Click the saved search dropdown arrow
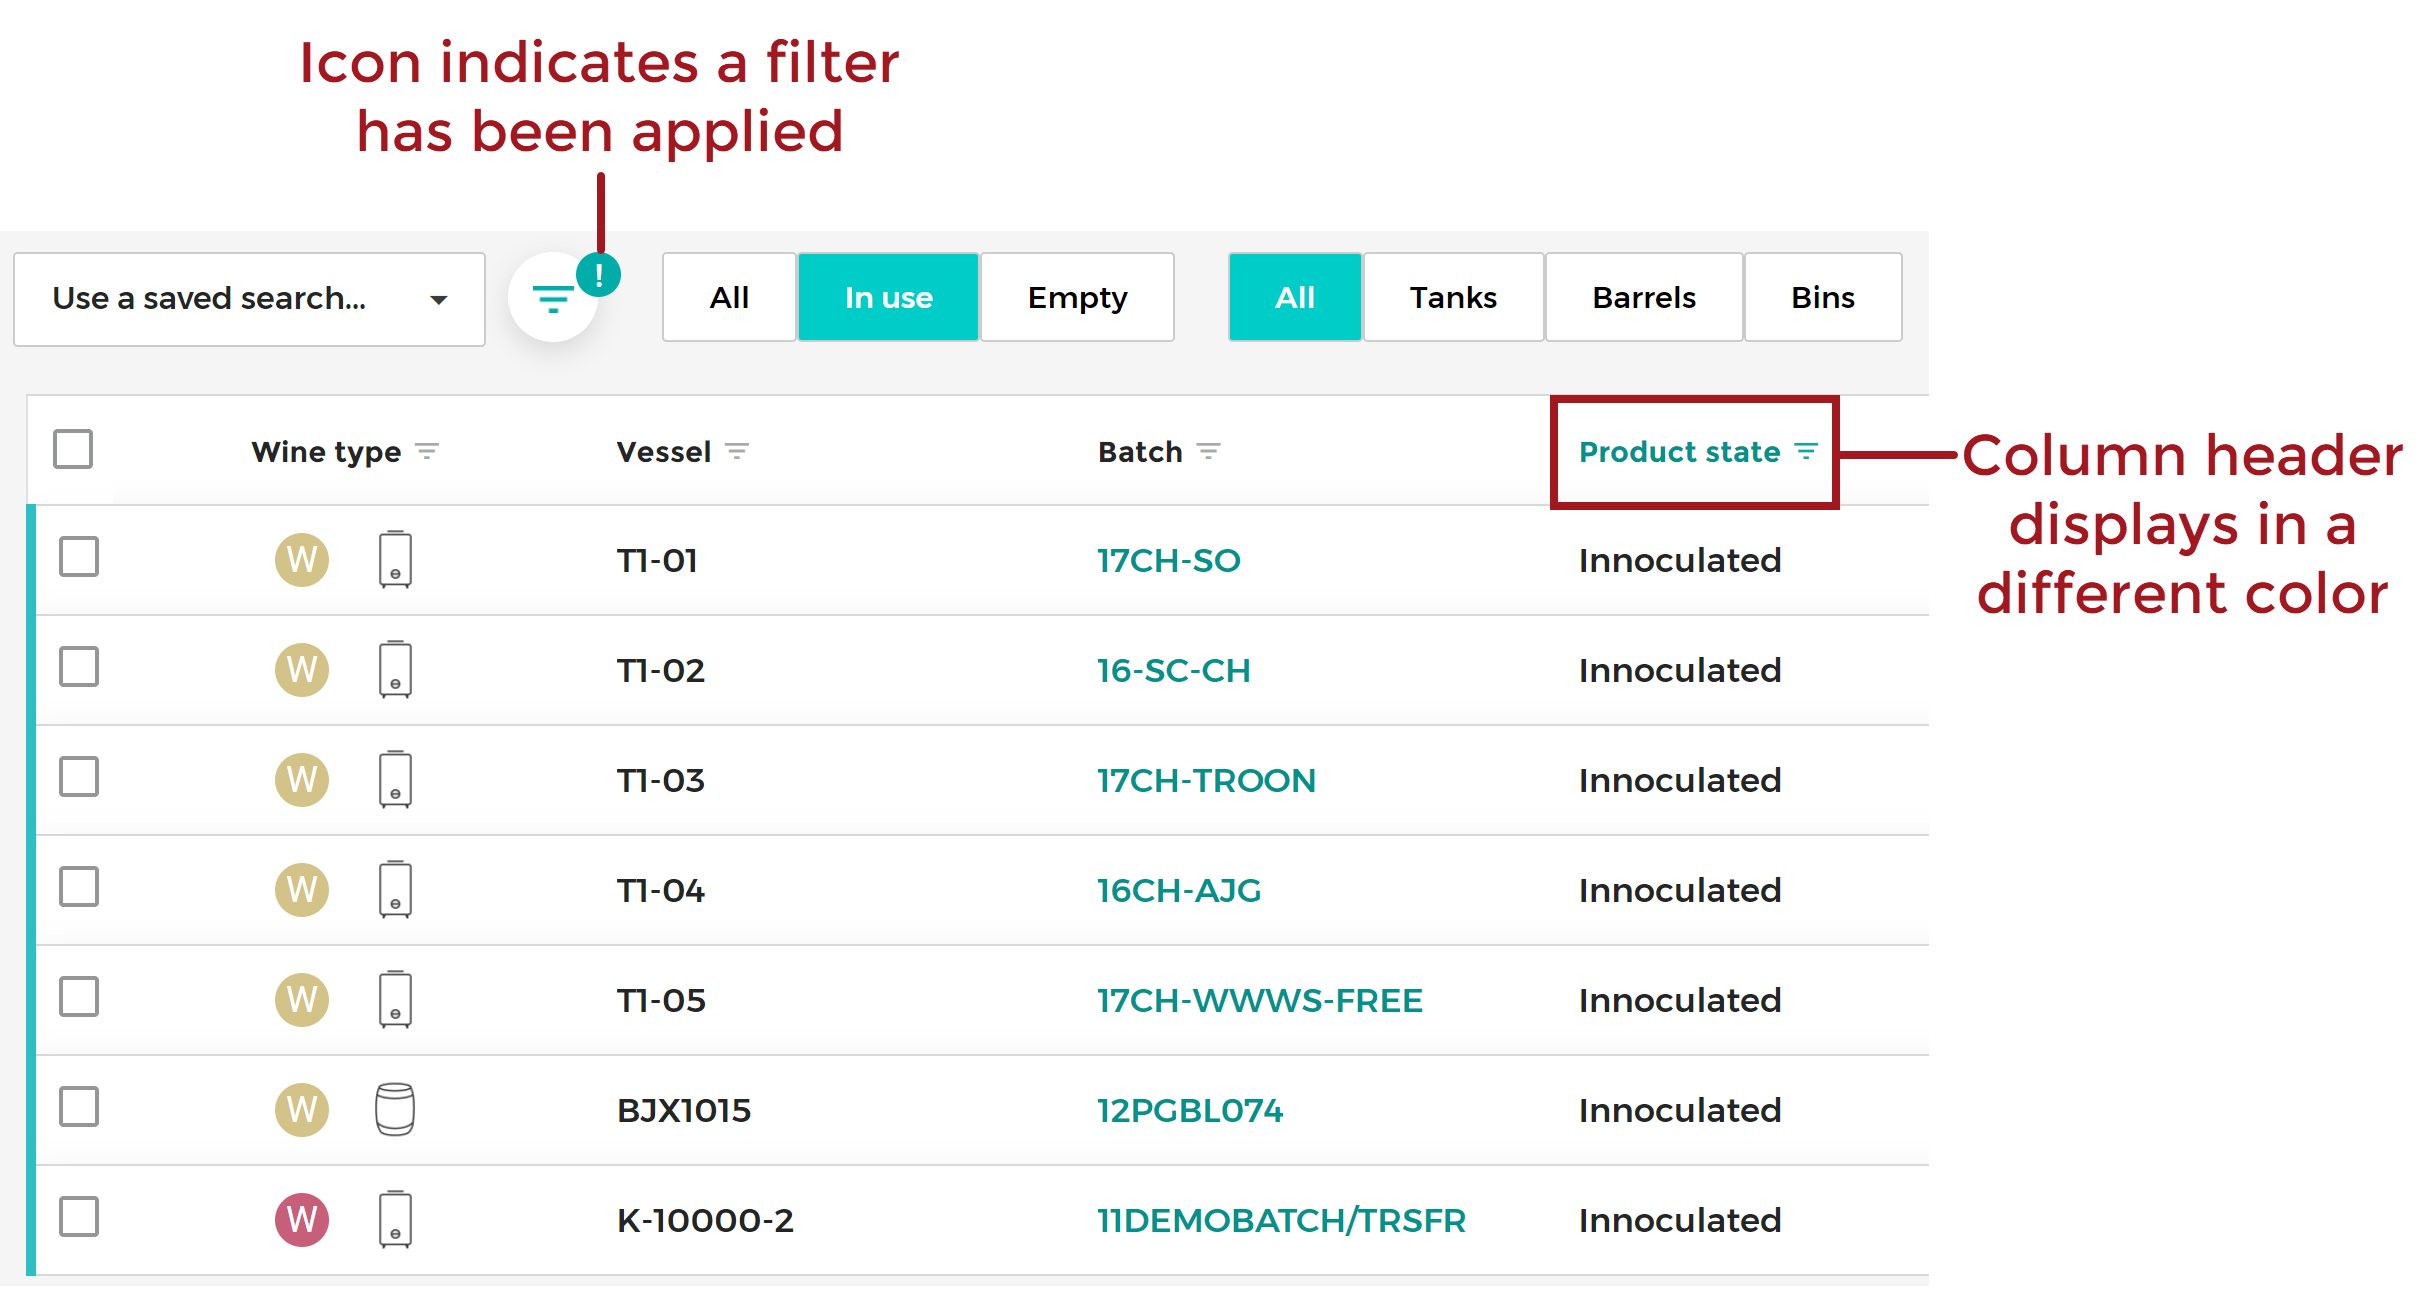The image size is (2419, 1292). [438, 299]
